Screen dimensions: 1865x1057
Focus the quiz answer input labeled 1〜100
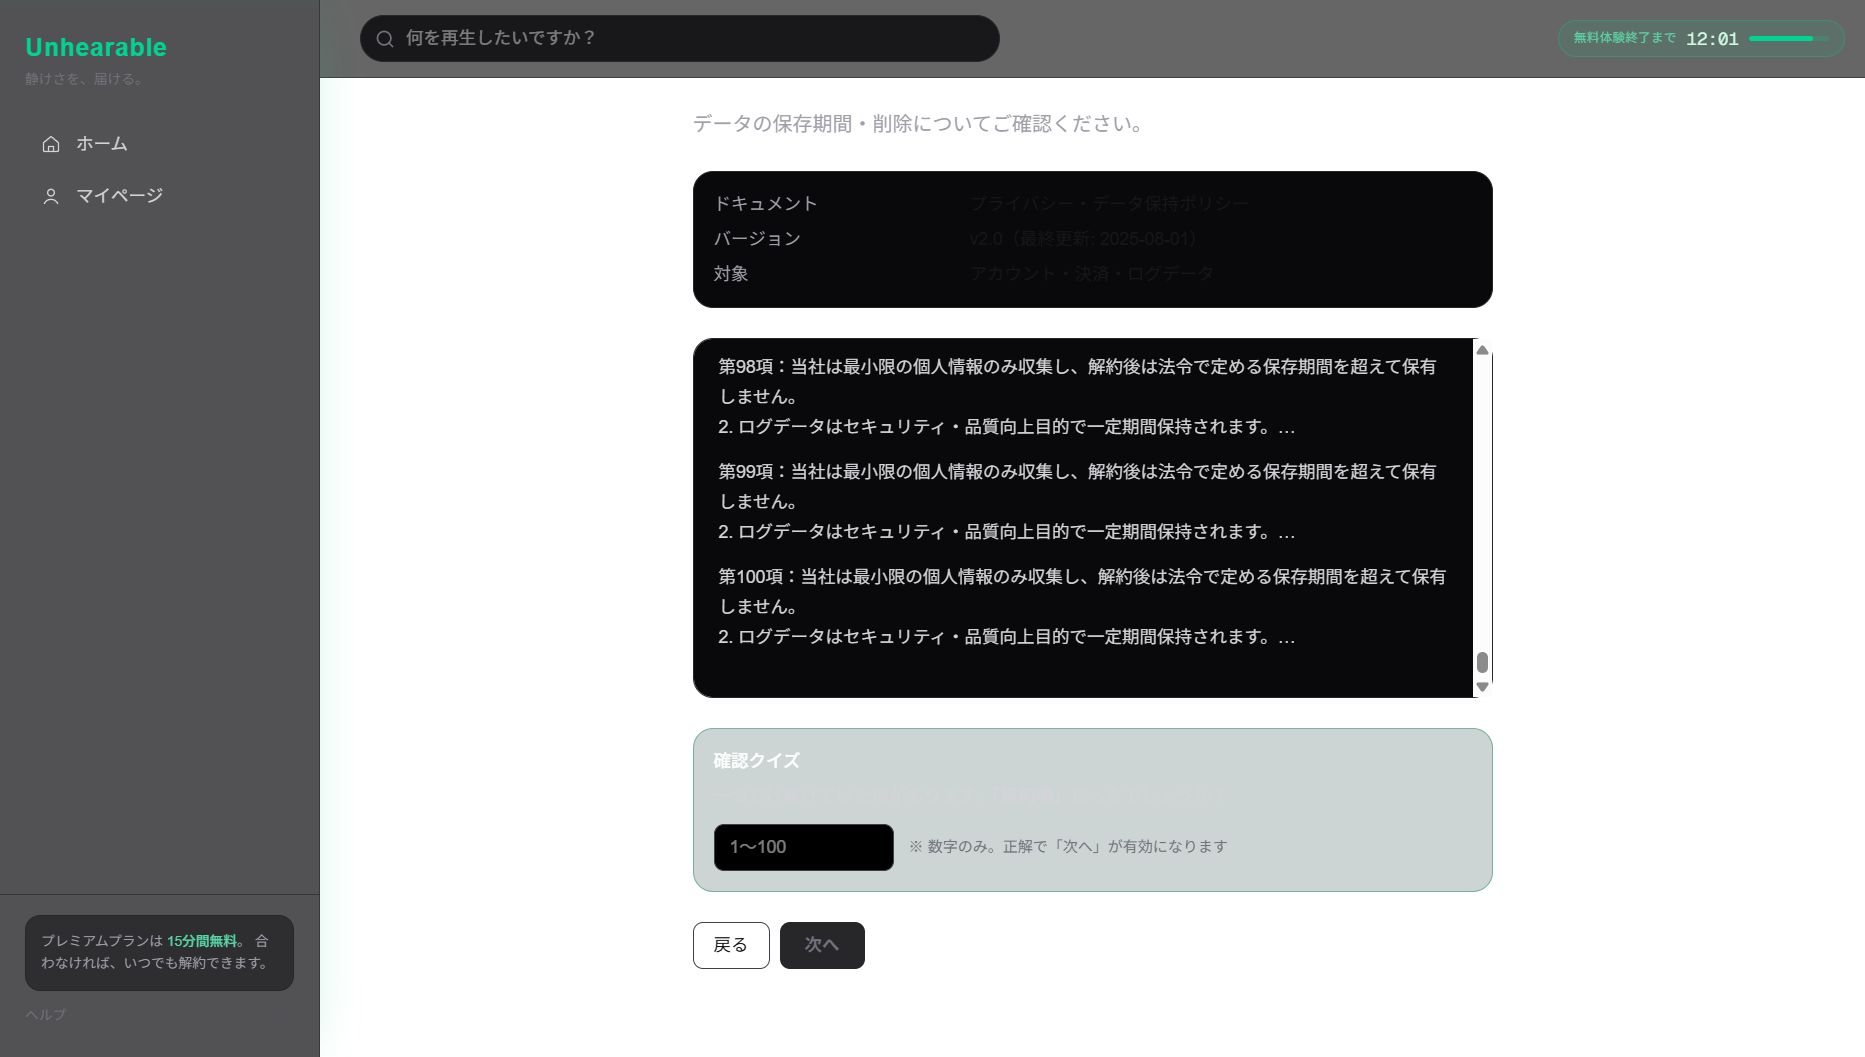coord(803,847)
